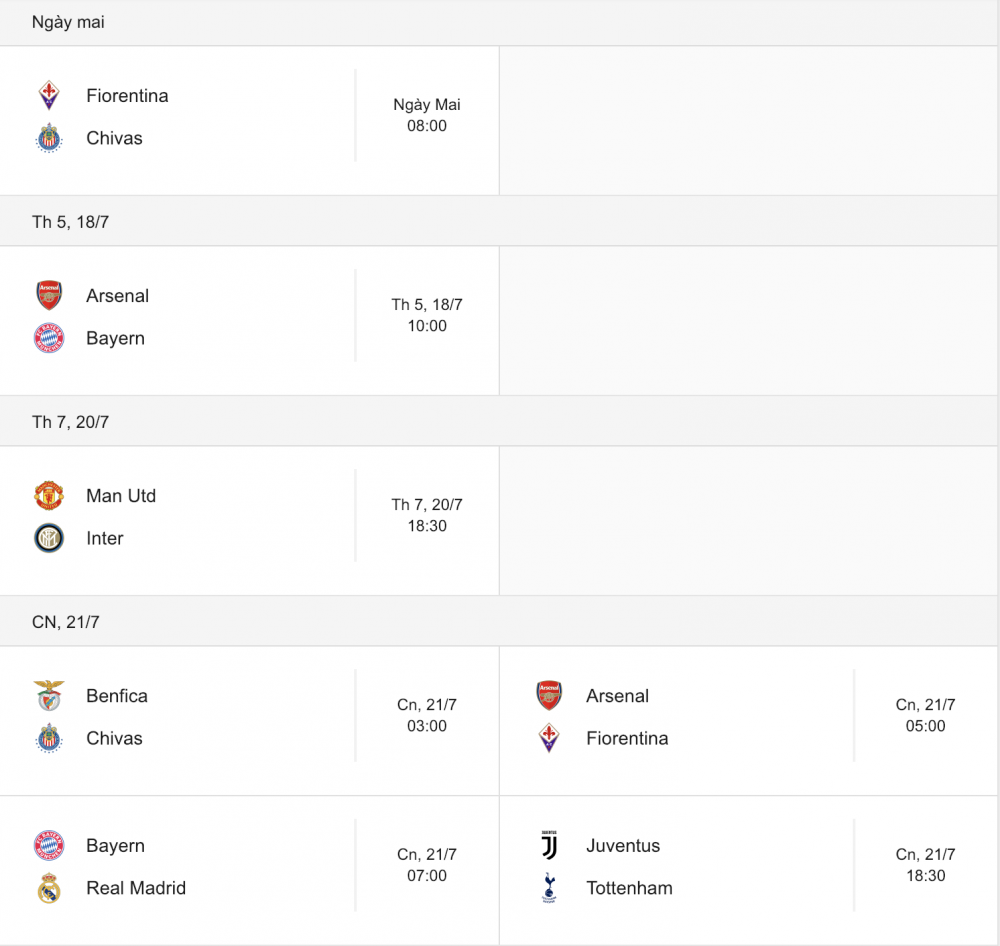Click the Bayern crest under Arsenal
Viewport: 1000px width, 946px height.
[x=49, y=338]
